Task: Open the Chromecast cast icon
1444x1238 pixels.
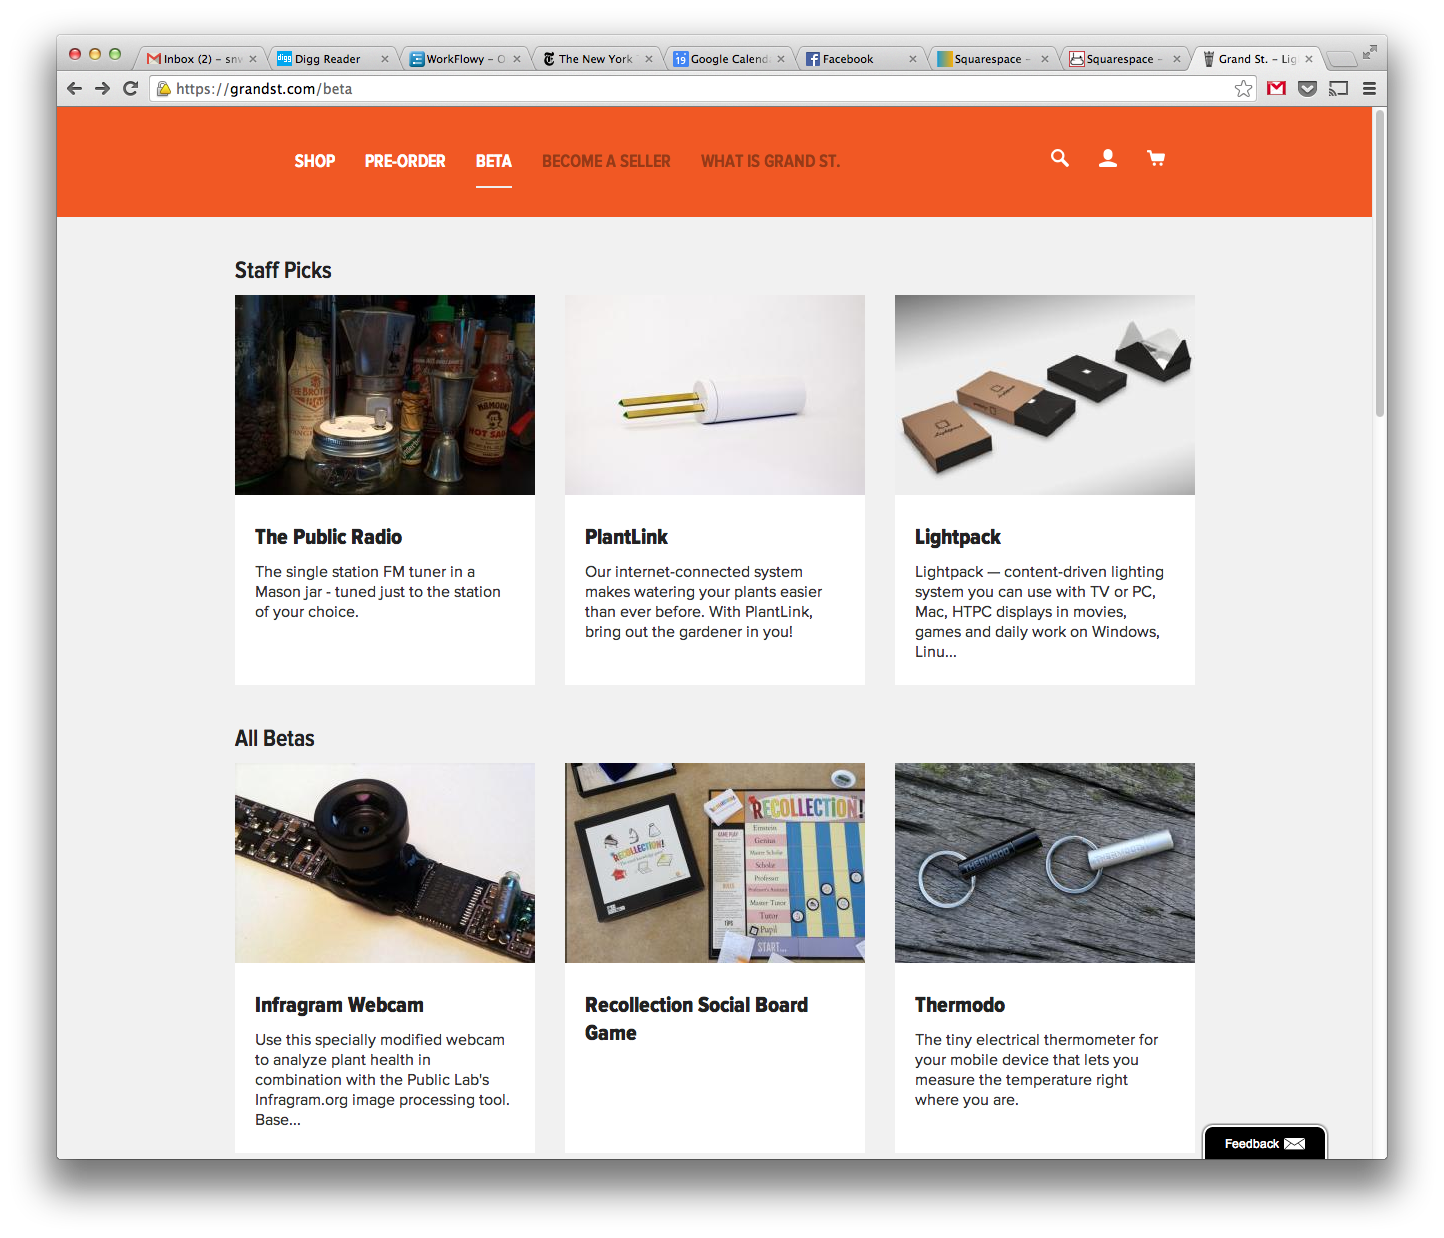Action: [x=1338, y=88]
